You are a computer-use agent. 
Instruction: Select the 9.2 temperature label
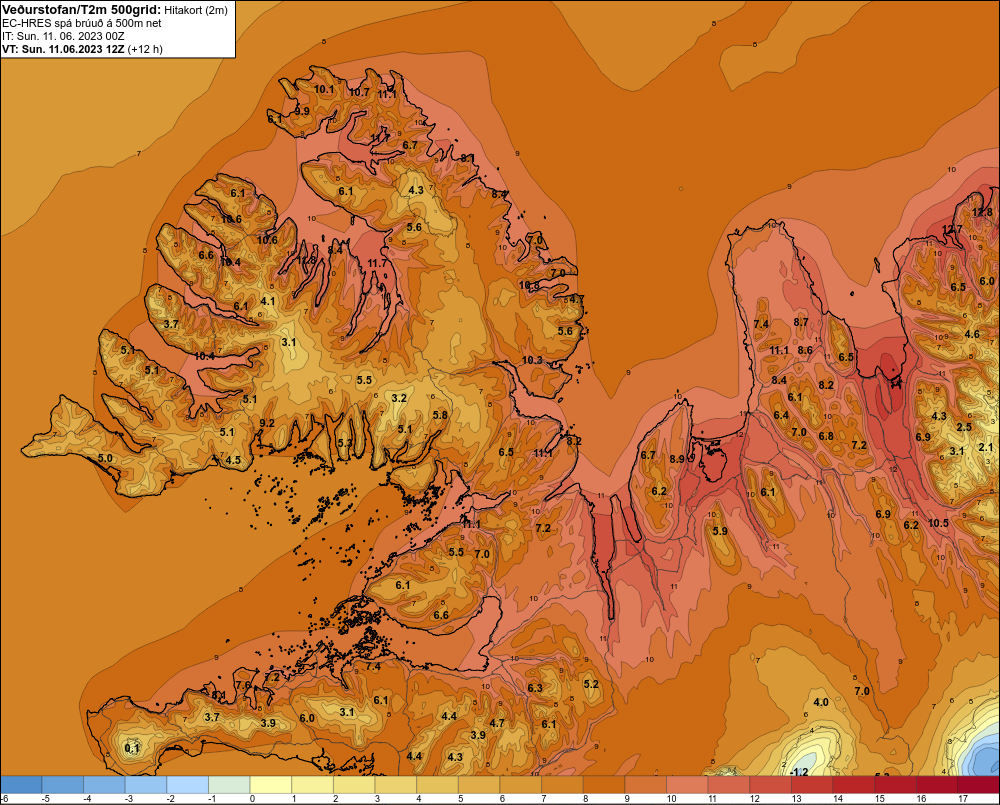[267, 423]
